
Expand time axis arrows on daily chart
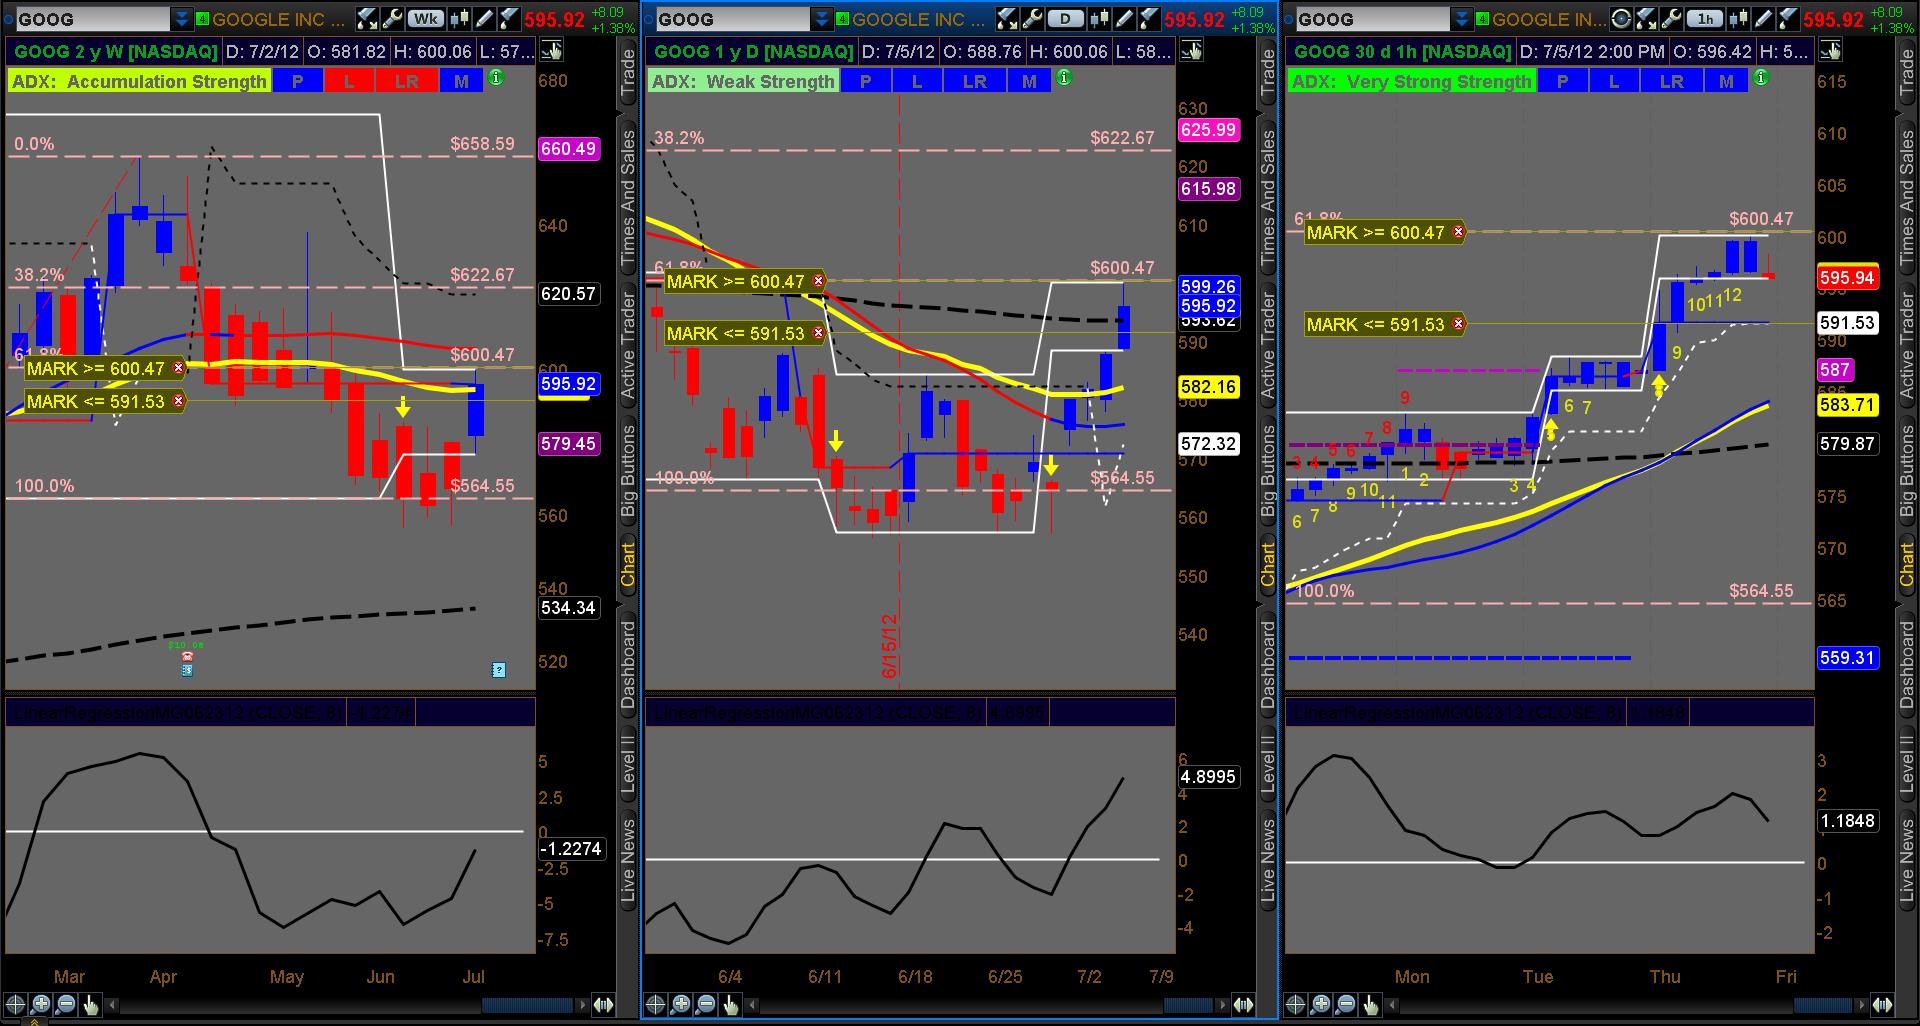coord(1243,1005)
